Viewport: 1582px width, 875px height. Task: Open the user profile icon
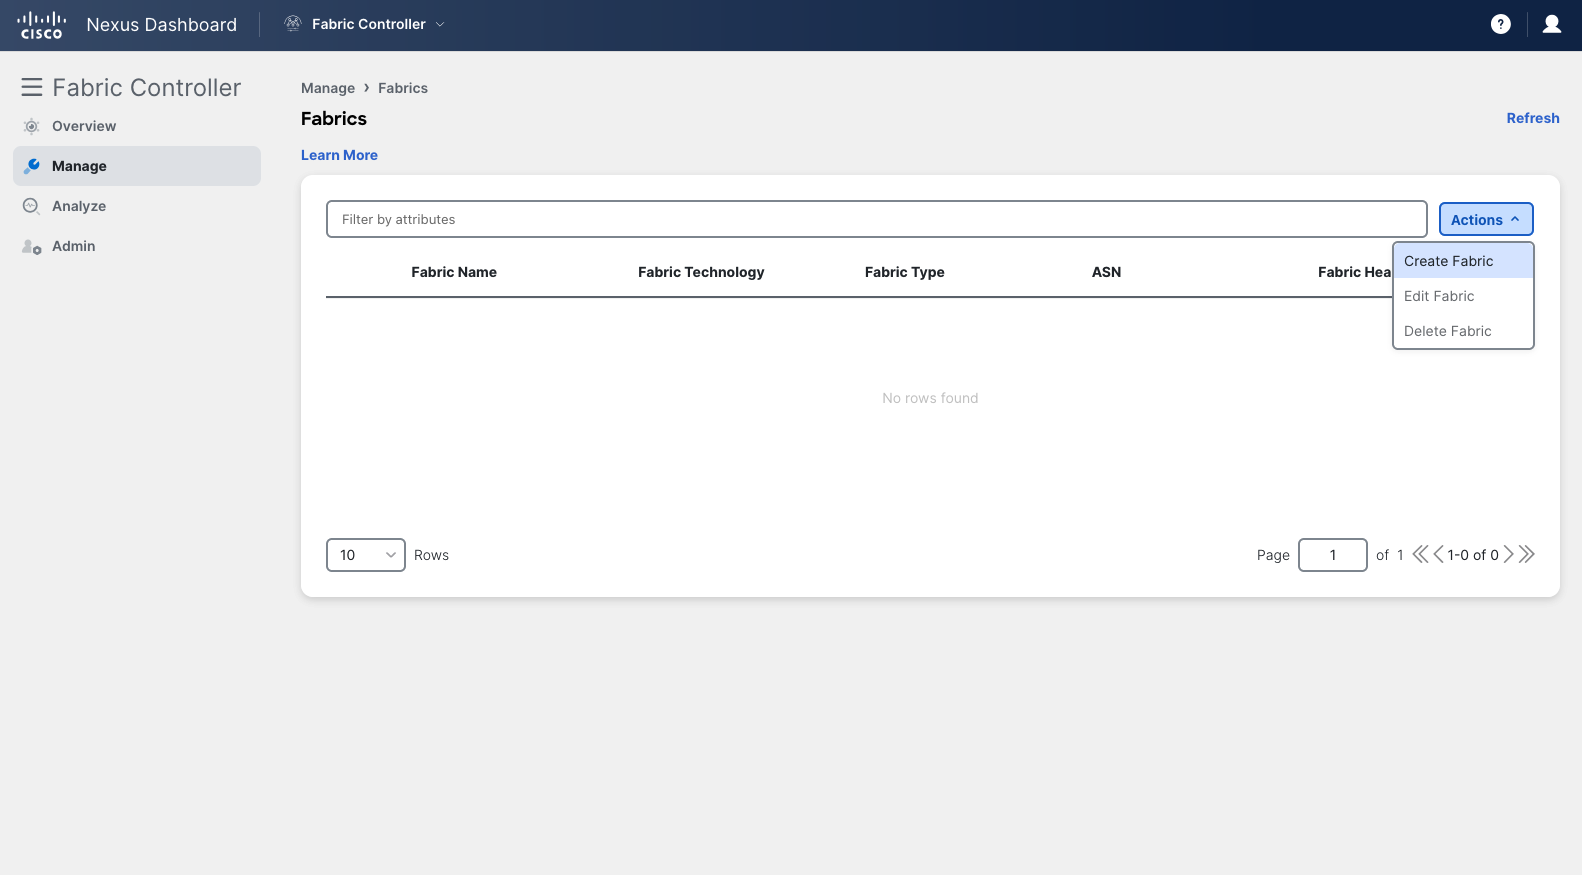[x=1552, y=24]
